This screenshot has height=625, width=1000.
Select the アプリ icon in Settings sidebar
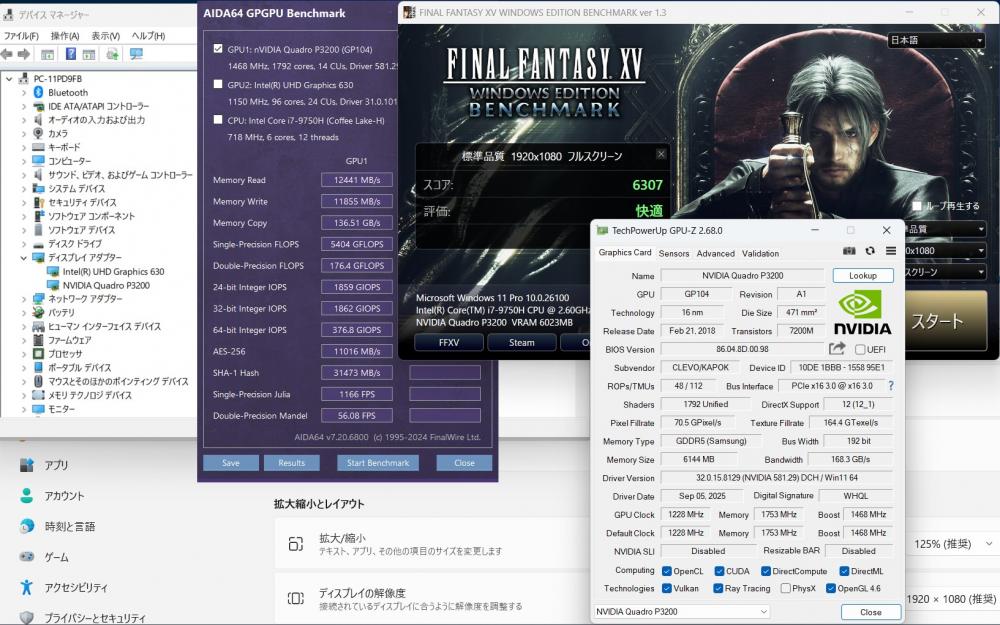pos(27,465)
